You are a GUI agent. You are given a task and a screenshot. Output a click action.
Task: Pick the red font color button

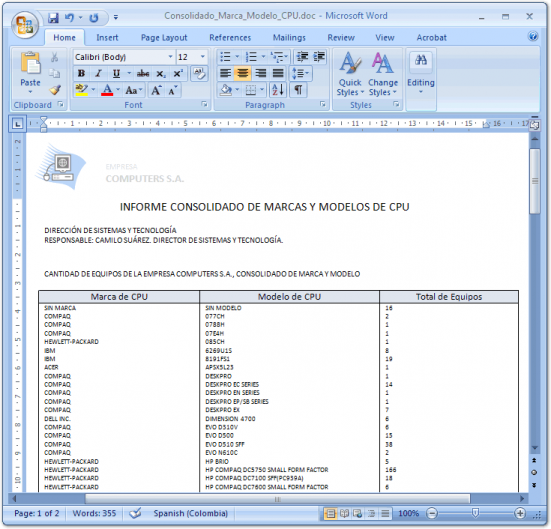click(x=107, y=90)
